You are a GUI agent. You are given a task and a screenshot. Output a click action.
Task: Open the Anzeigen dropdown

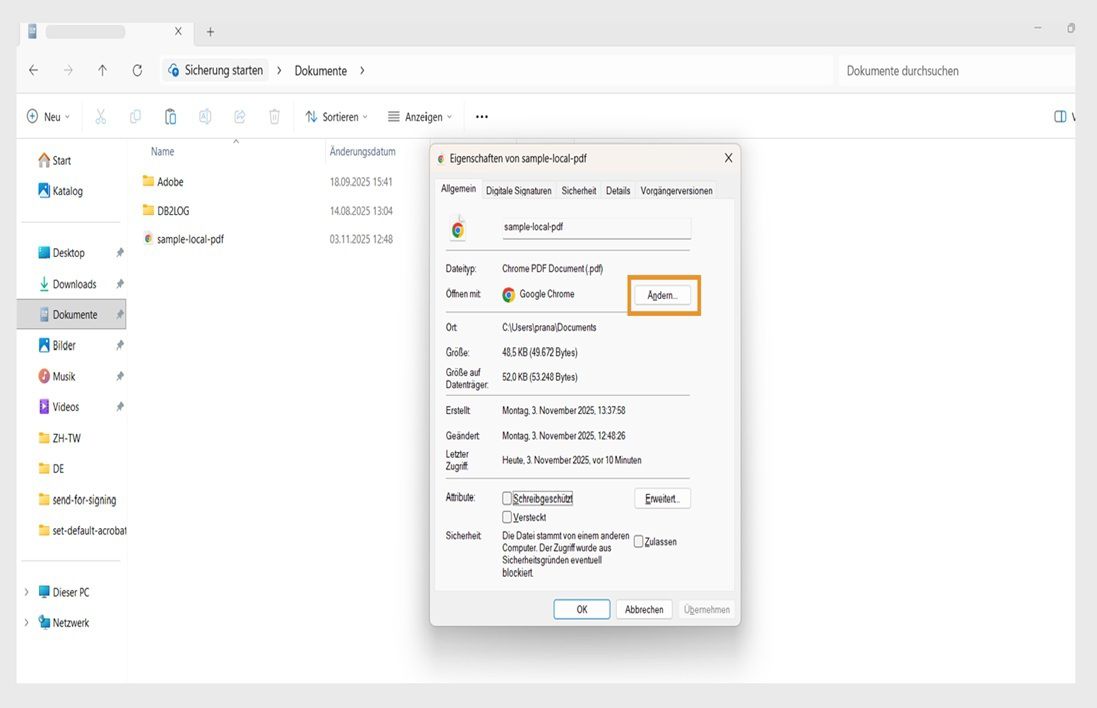419,116
